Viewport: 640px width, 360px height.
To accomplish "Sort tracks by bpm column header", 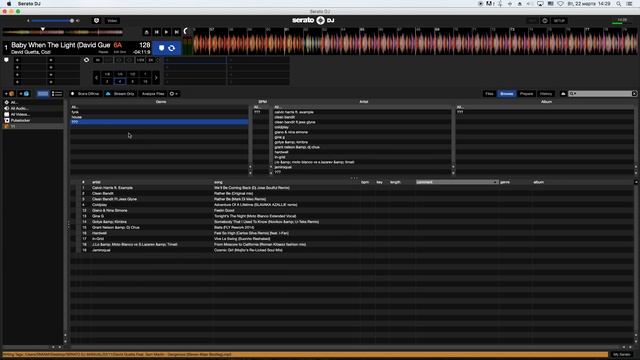I will click(x=365, y=182).
